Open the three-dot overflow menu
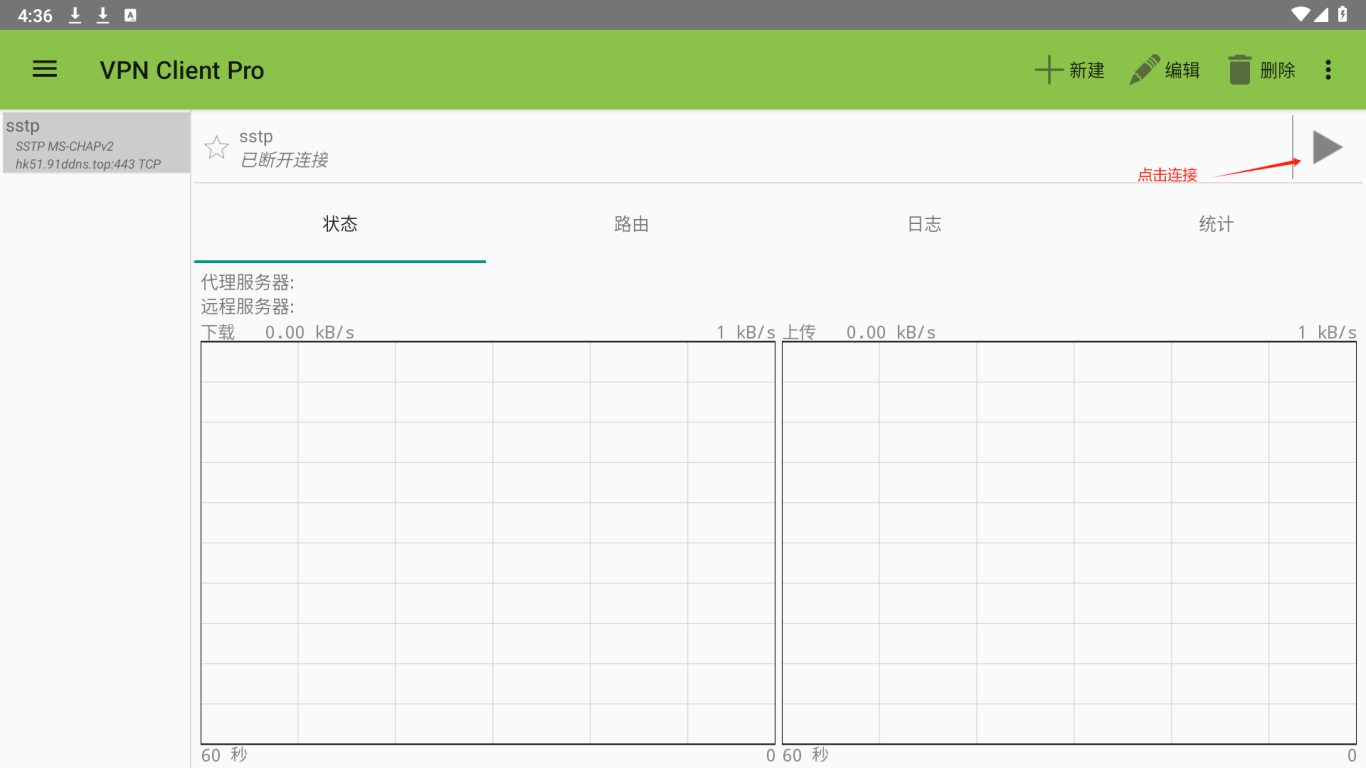This screenshot has height=768, width=1366. (x=1328, y=70)
